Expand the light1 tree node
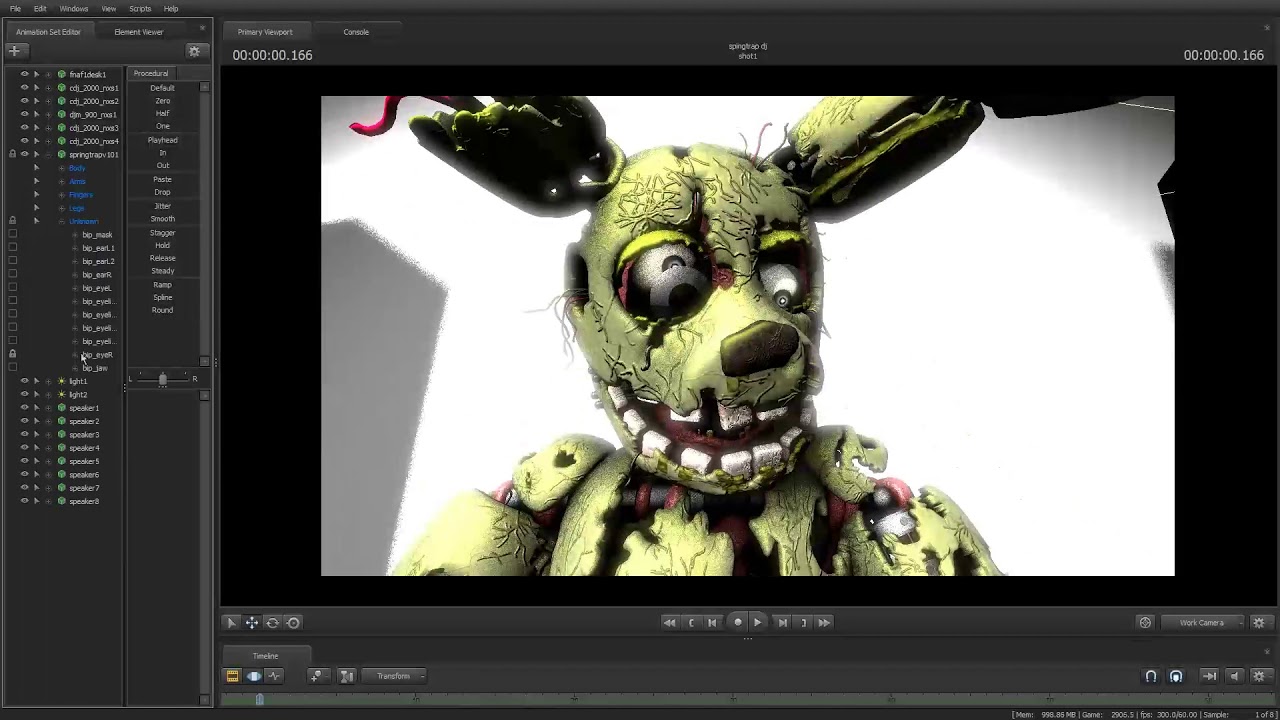 (x=48, y=381)
